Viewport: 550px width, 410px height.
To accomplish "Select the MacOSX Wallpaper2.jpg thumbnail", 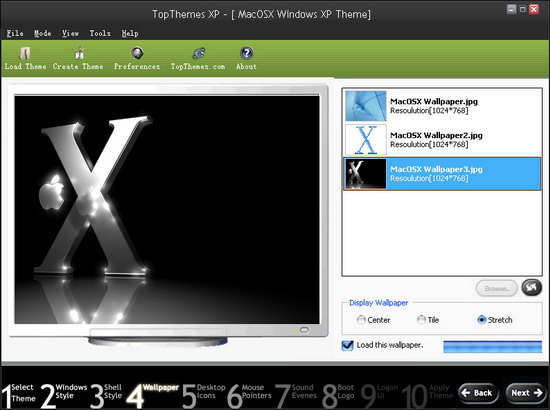I will [365, 140].
